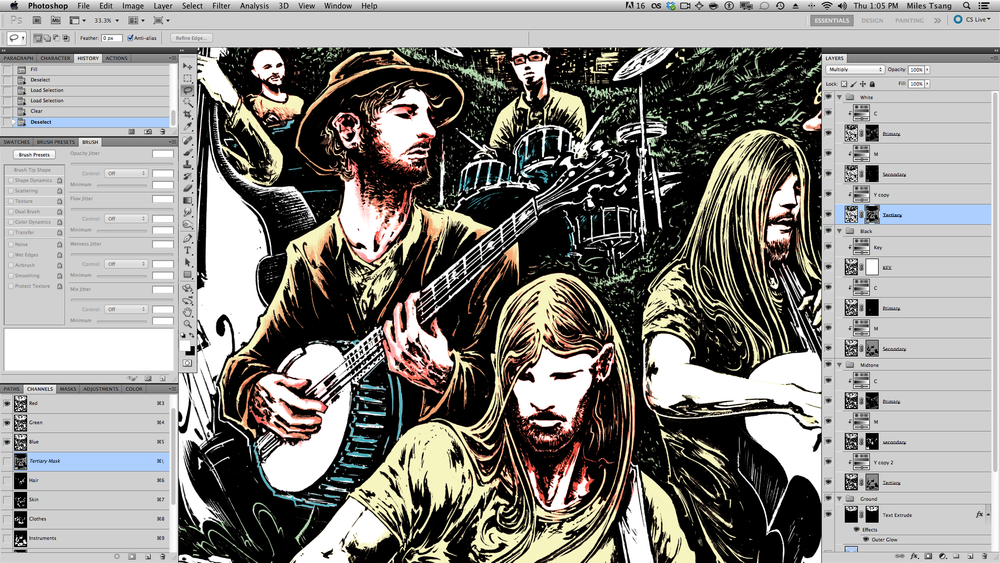Select the Zoom tool in toolbox
This screenshot has width=1000, height=563.
tap(188, 324)
